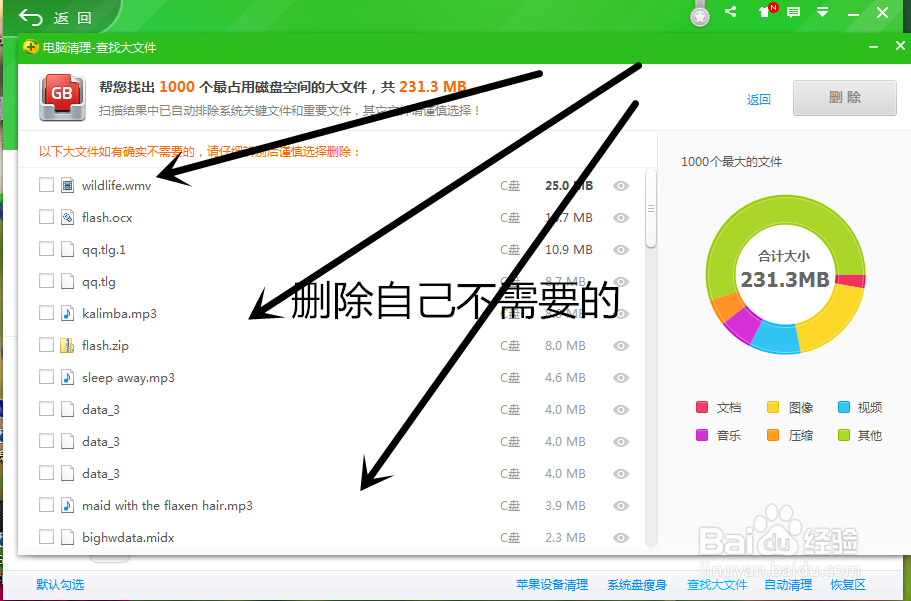Click the medal badge icon in the title bar
This screenshot has height=601, width=911.
coord(699,15)
